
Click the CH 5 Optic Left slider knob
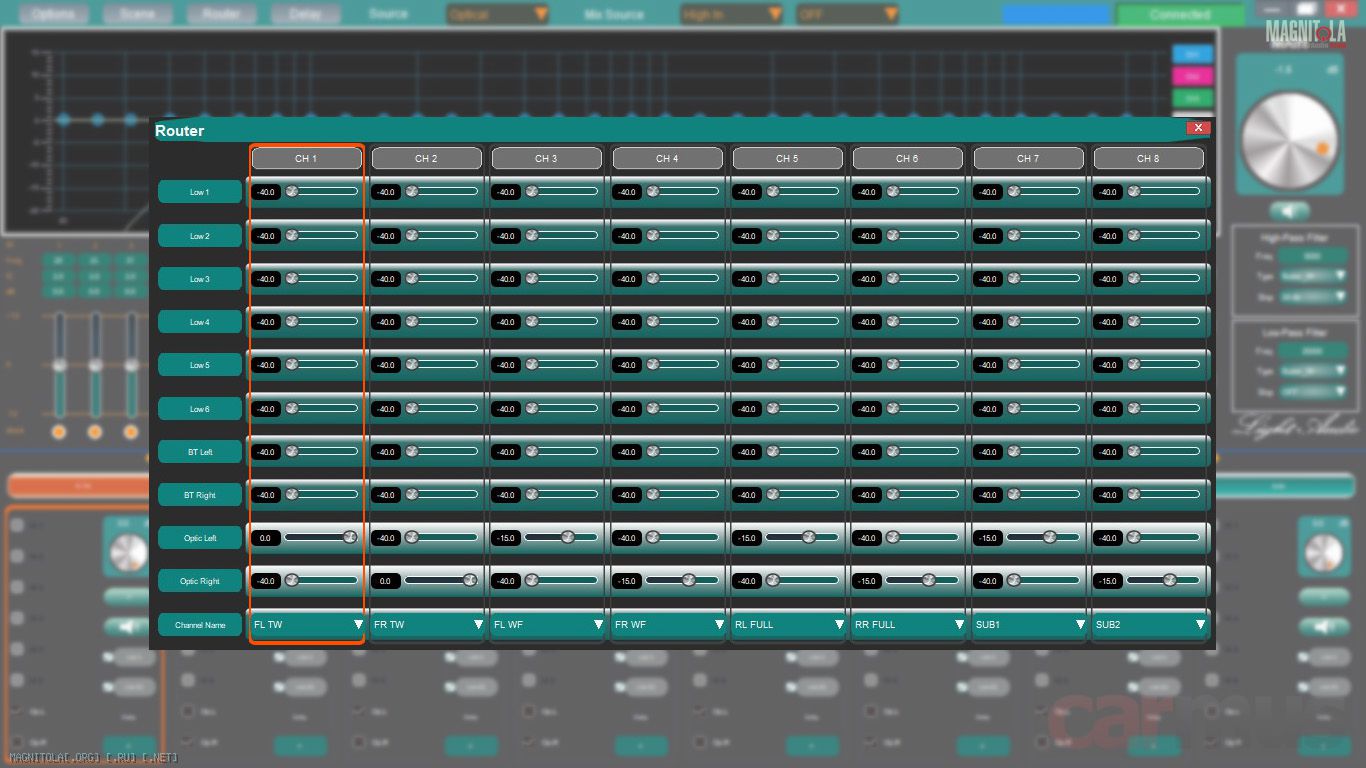[x=809, y=537]
